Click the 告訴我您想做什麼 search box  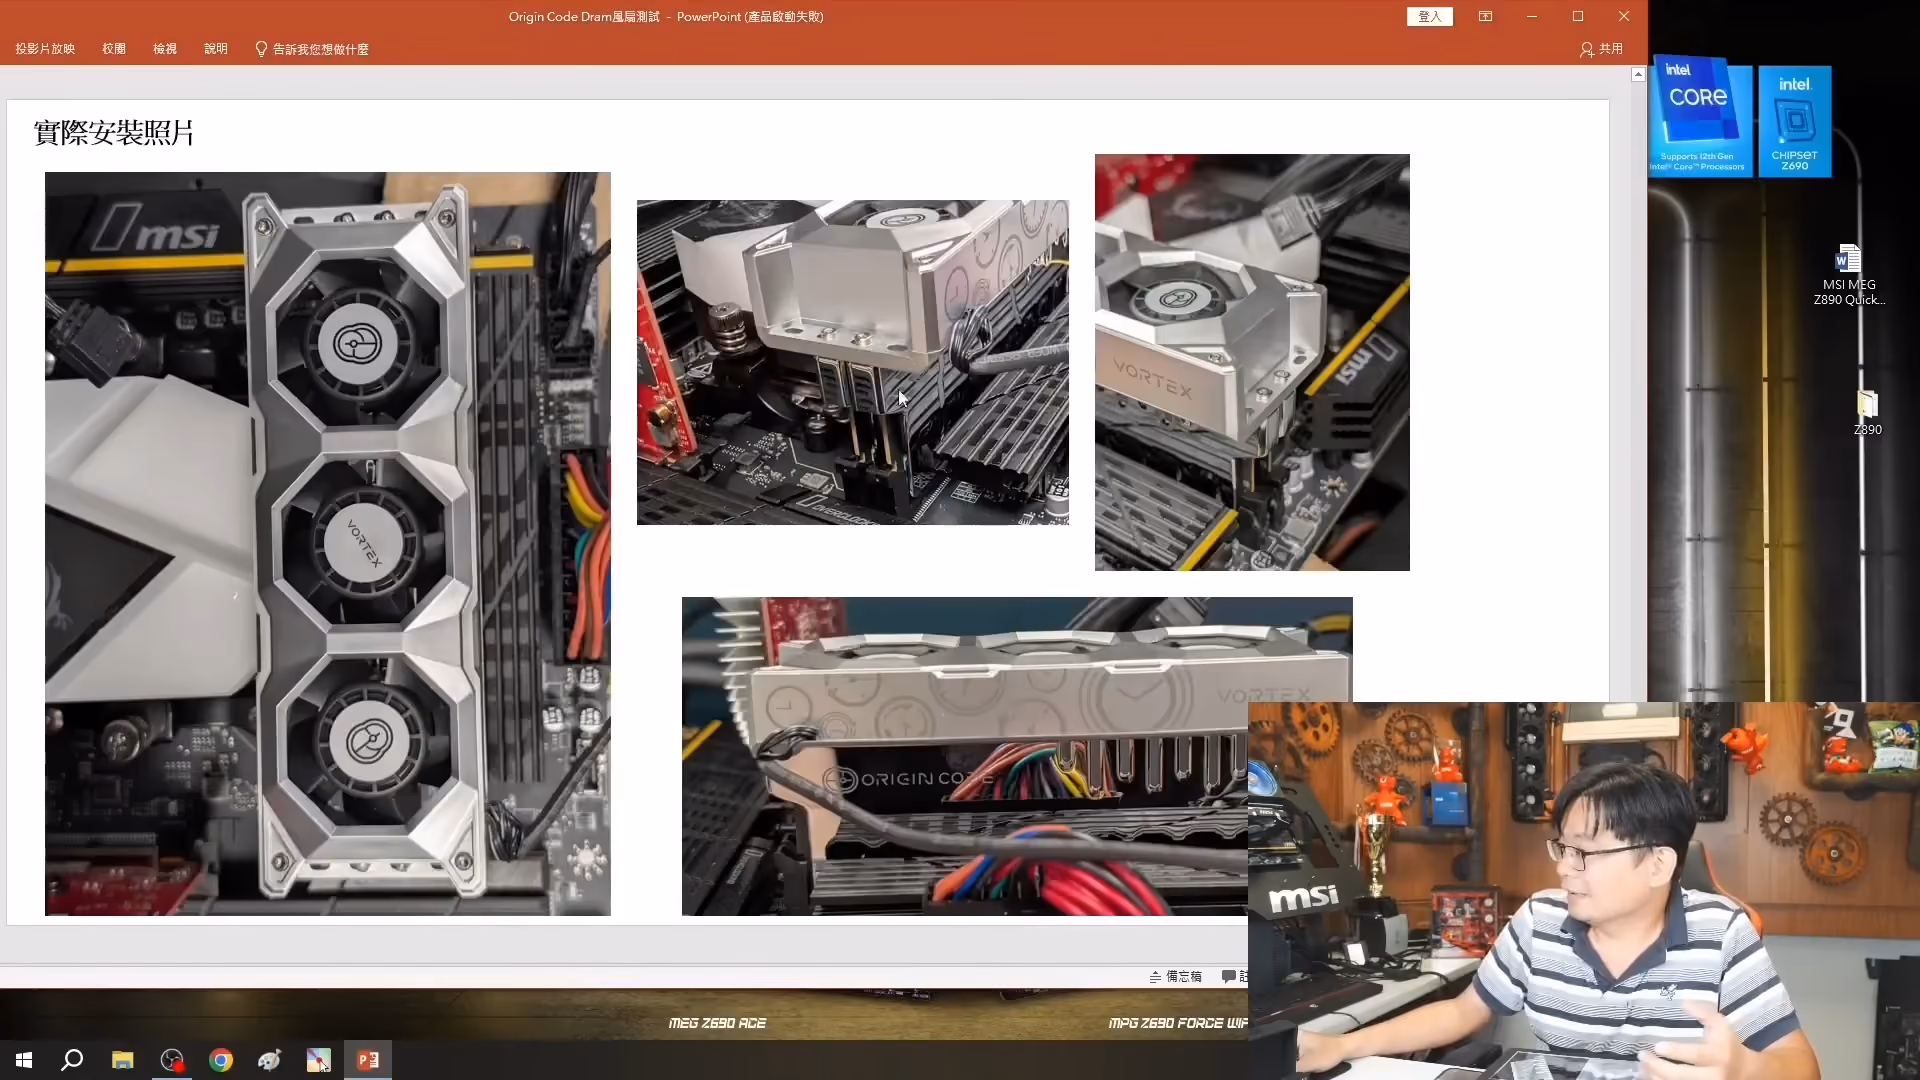(312, 49)
